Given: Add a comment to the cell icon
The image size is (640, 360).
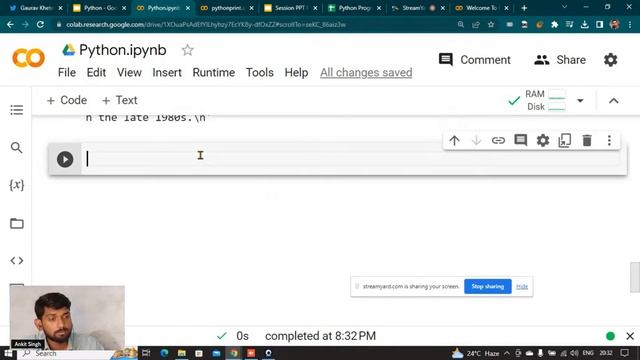Looking at the screenshot, I should [520, 140].
